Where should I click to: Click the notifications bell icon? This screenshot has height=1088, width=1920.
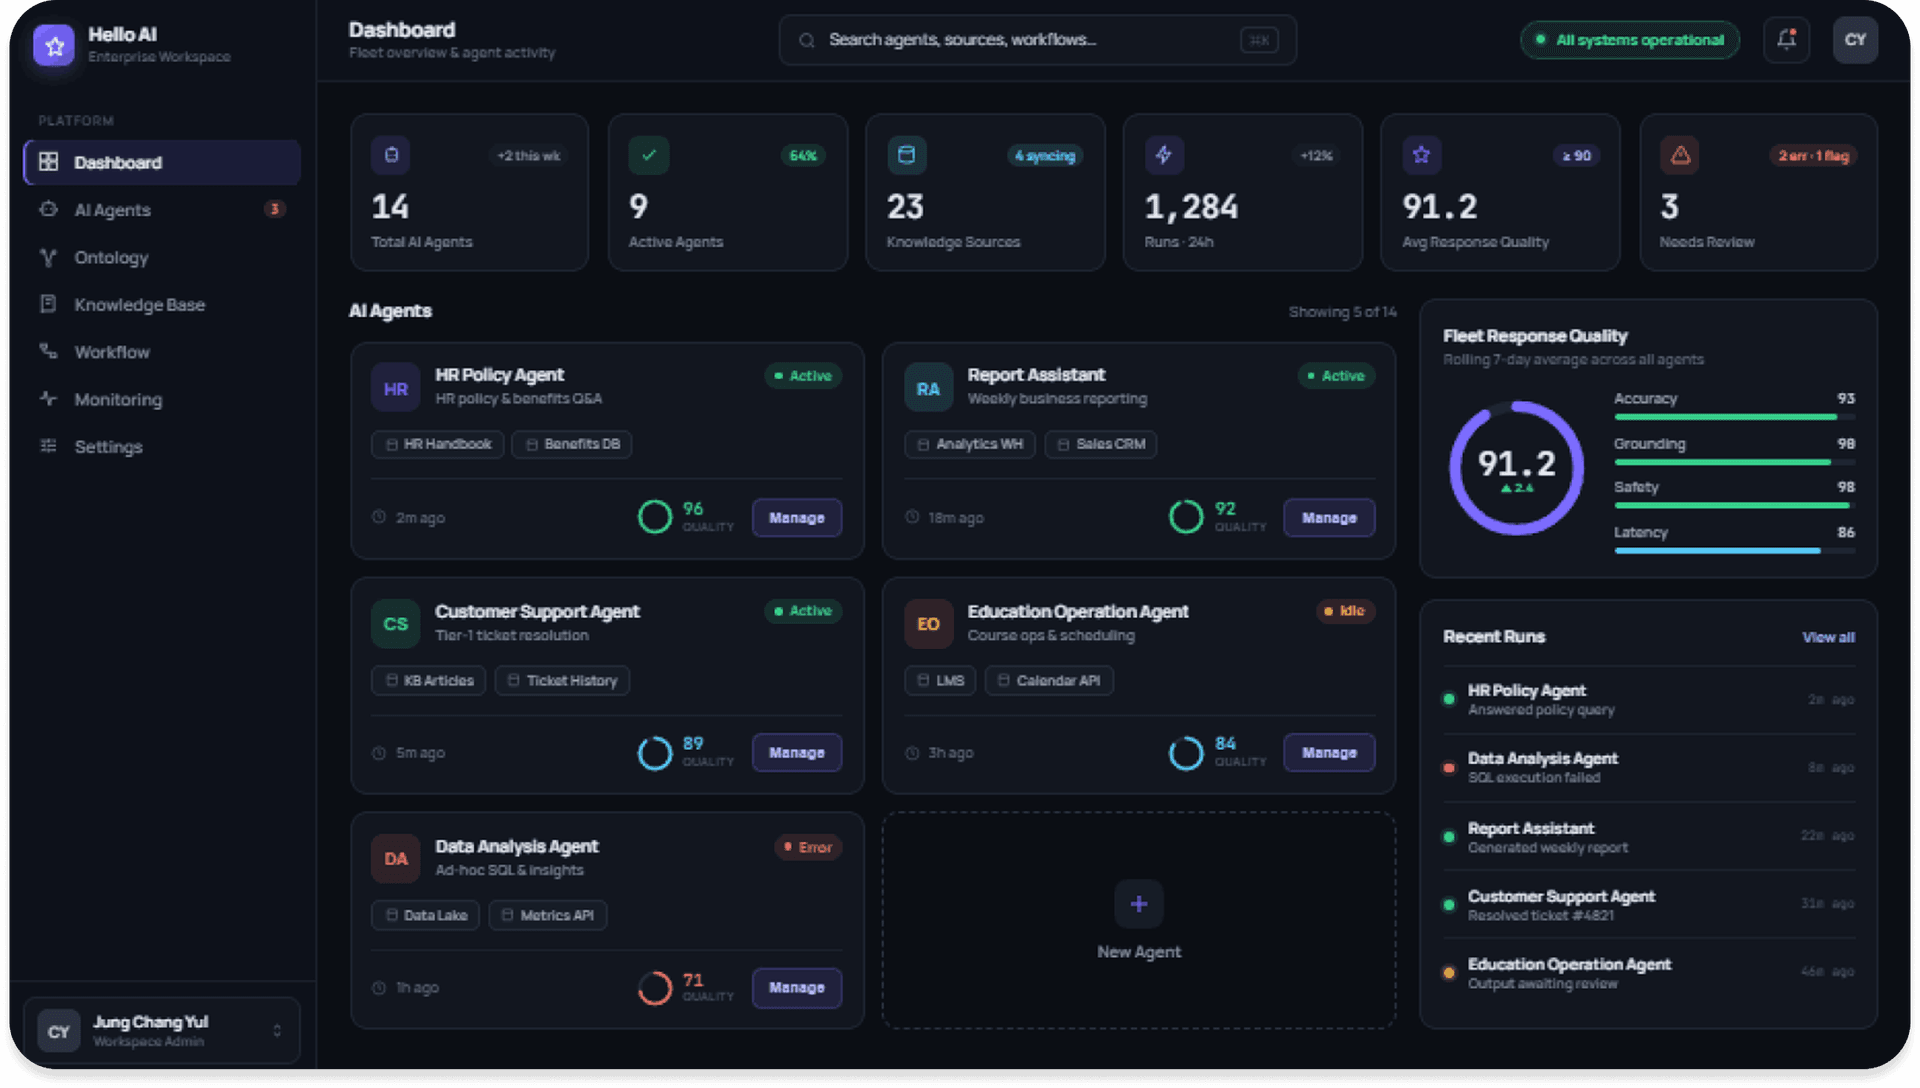coord(1786,40)
